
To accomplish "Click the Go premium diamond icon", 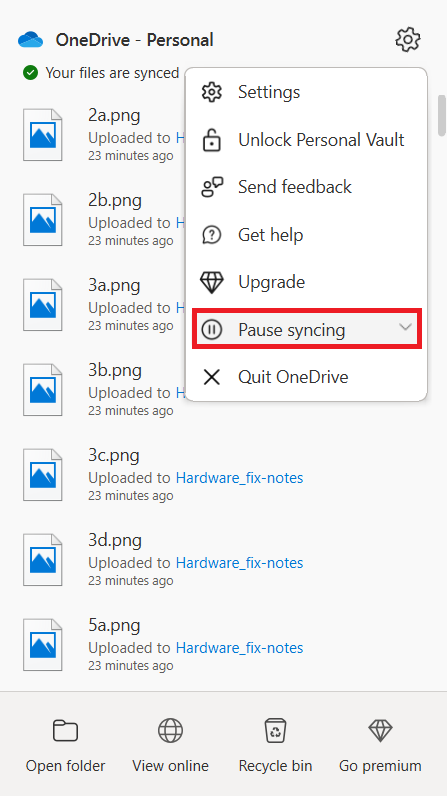I will click(x=380, y=731).
